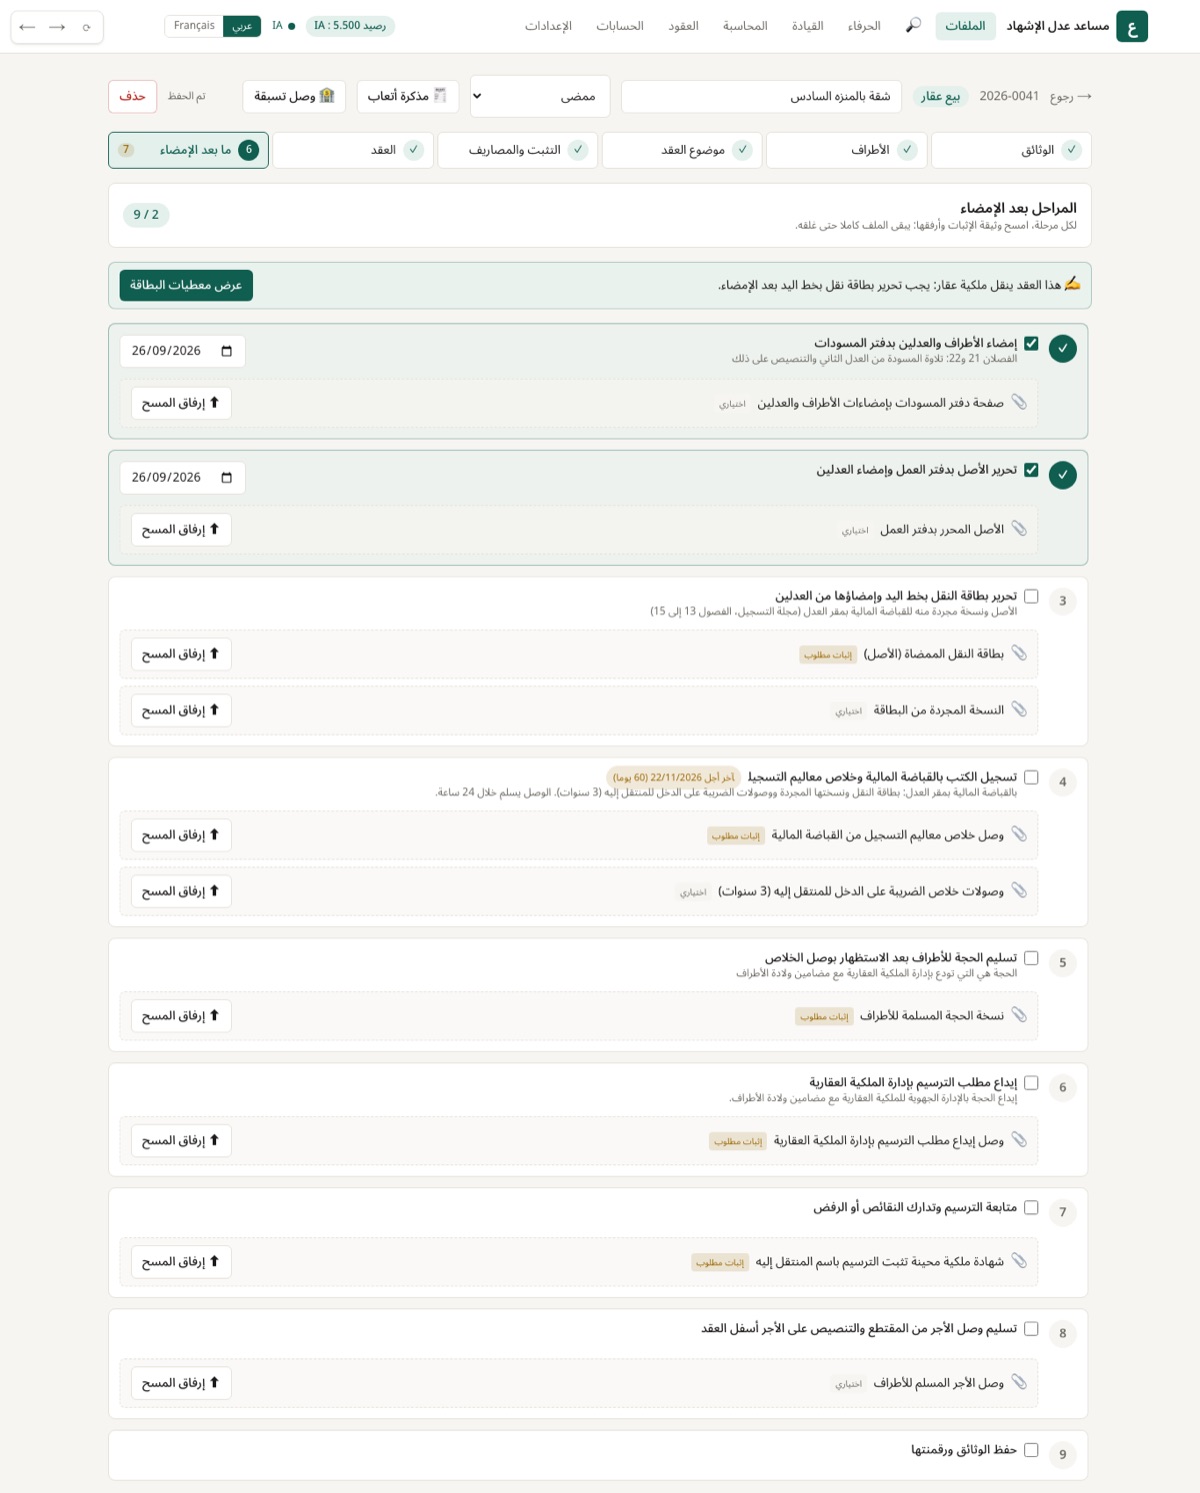Viewport: 1200px width, 1493px height.
Task: Check إيداع مطلب الترسيم
Action: click(1031, 1082)
